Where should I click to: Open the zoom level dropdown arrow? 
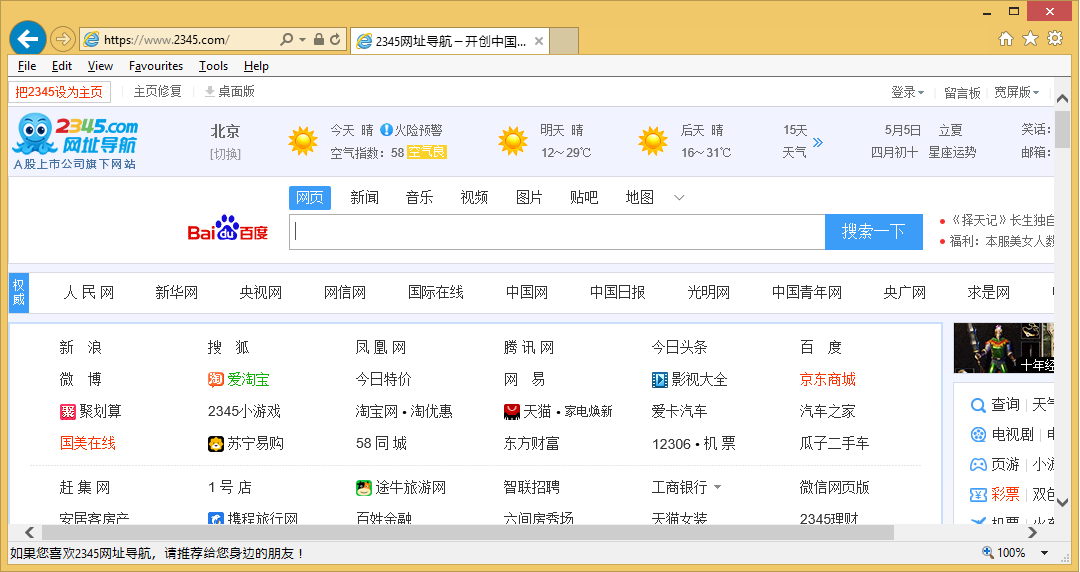(1044, 553)
